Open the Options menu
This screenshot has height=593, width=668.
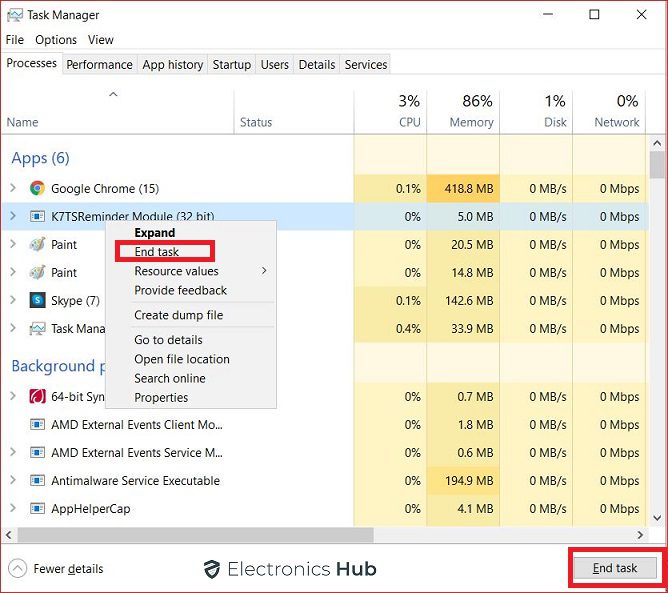pos(56,40)
